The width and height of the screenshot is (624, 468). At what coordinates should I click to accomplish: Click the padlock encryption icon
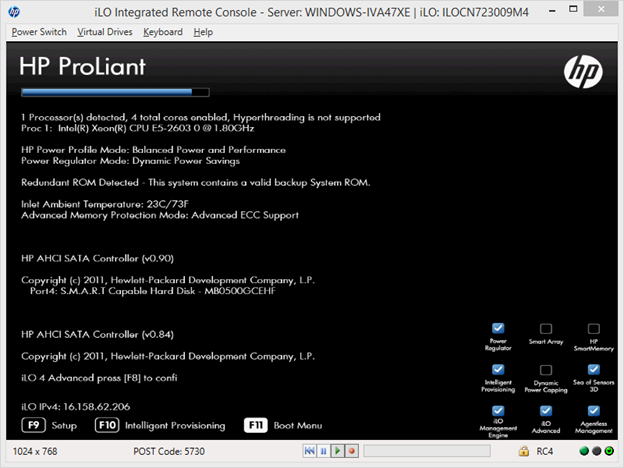coord(524,451)
